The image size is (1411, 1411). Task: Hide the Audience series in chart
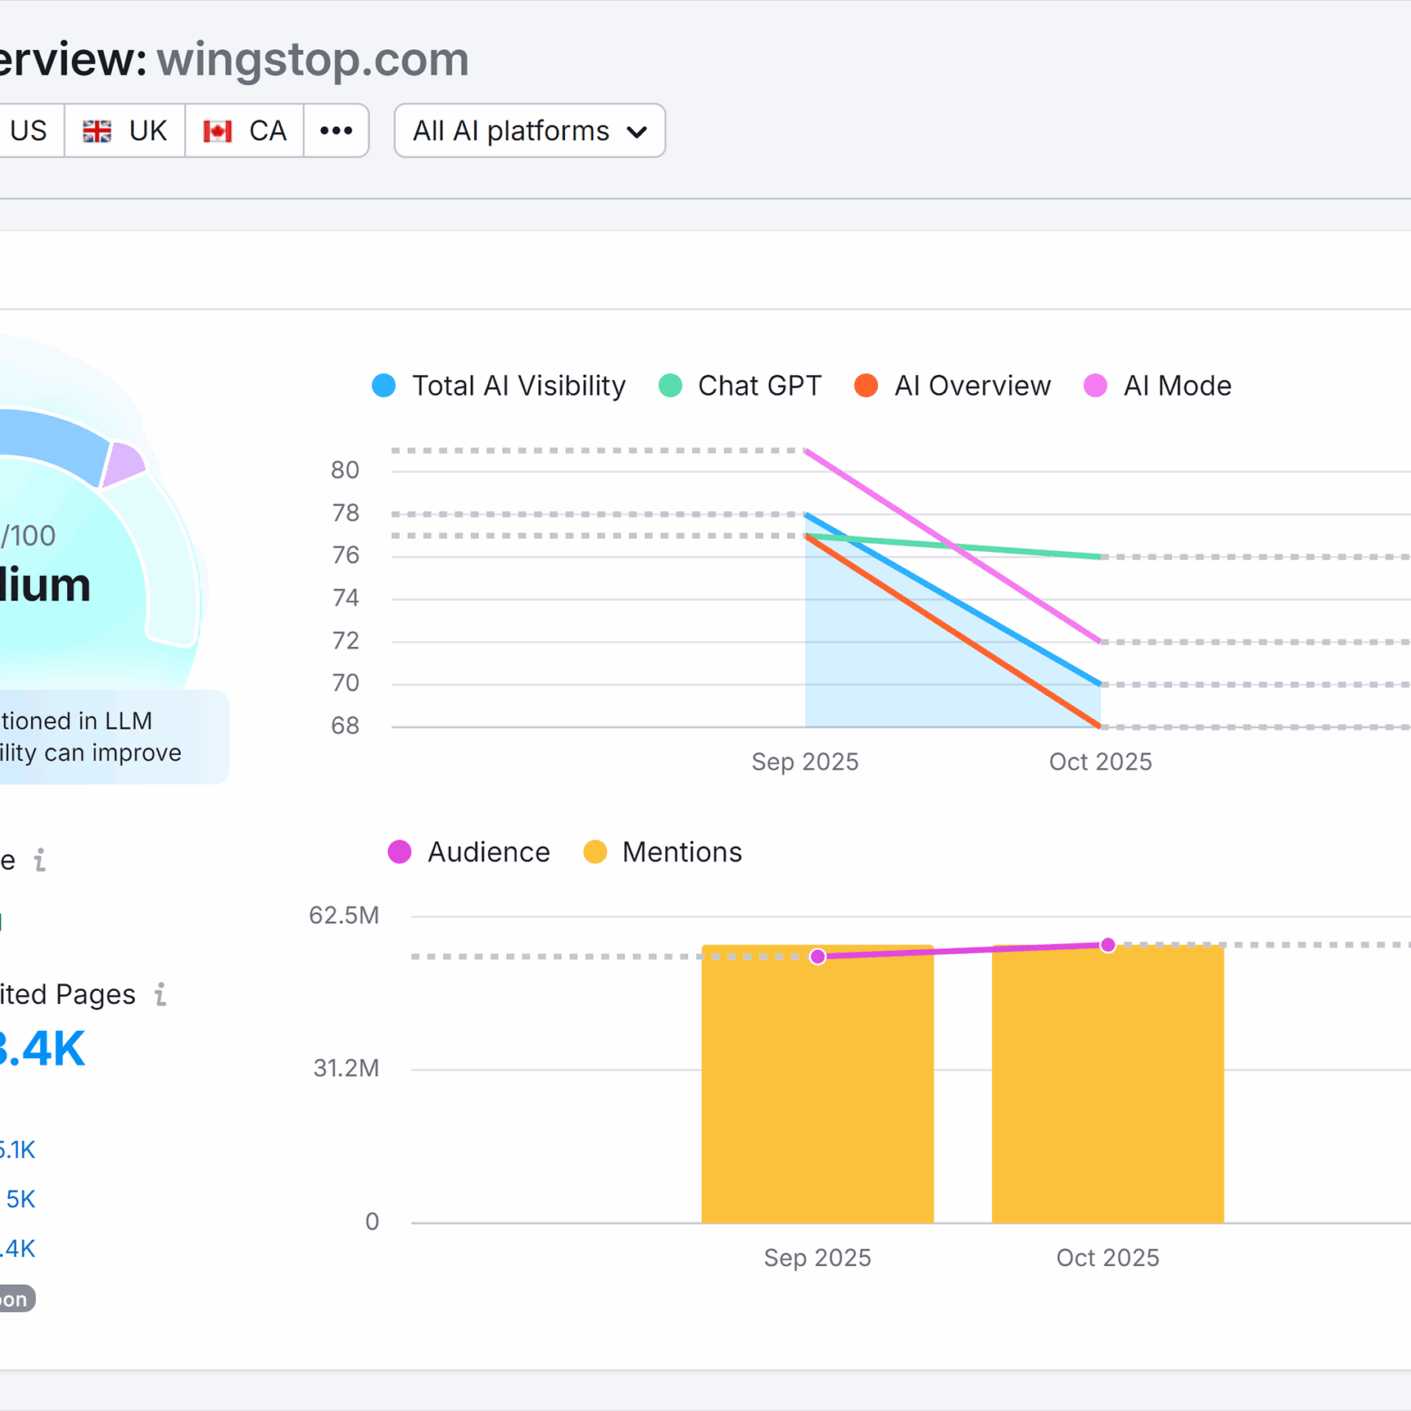(469, 852)
